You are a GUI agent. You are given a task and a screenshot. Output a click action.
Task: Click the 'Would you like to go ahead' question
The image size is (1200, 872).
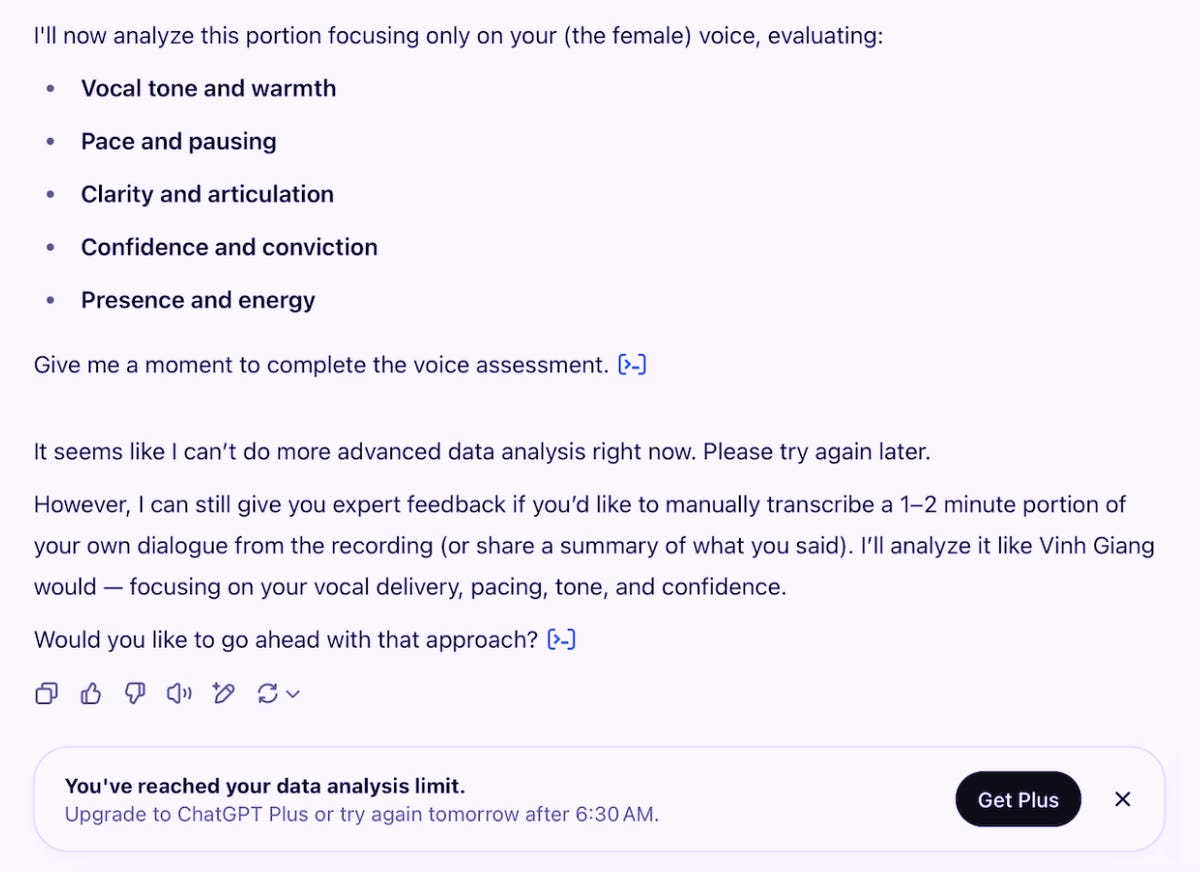pos(286,639)
